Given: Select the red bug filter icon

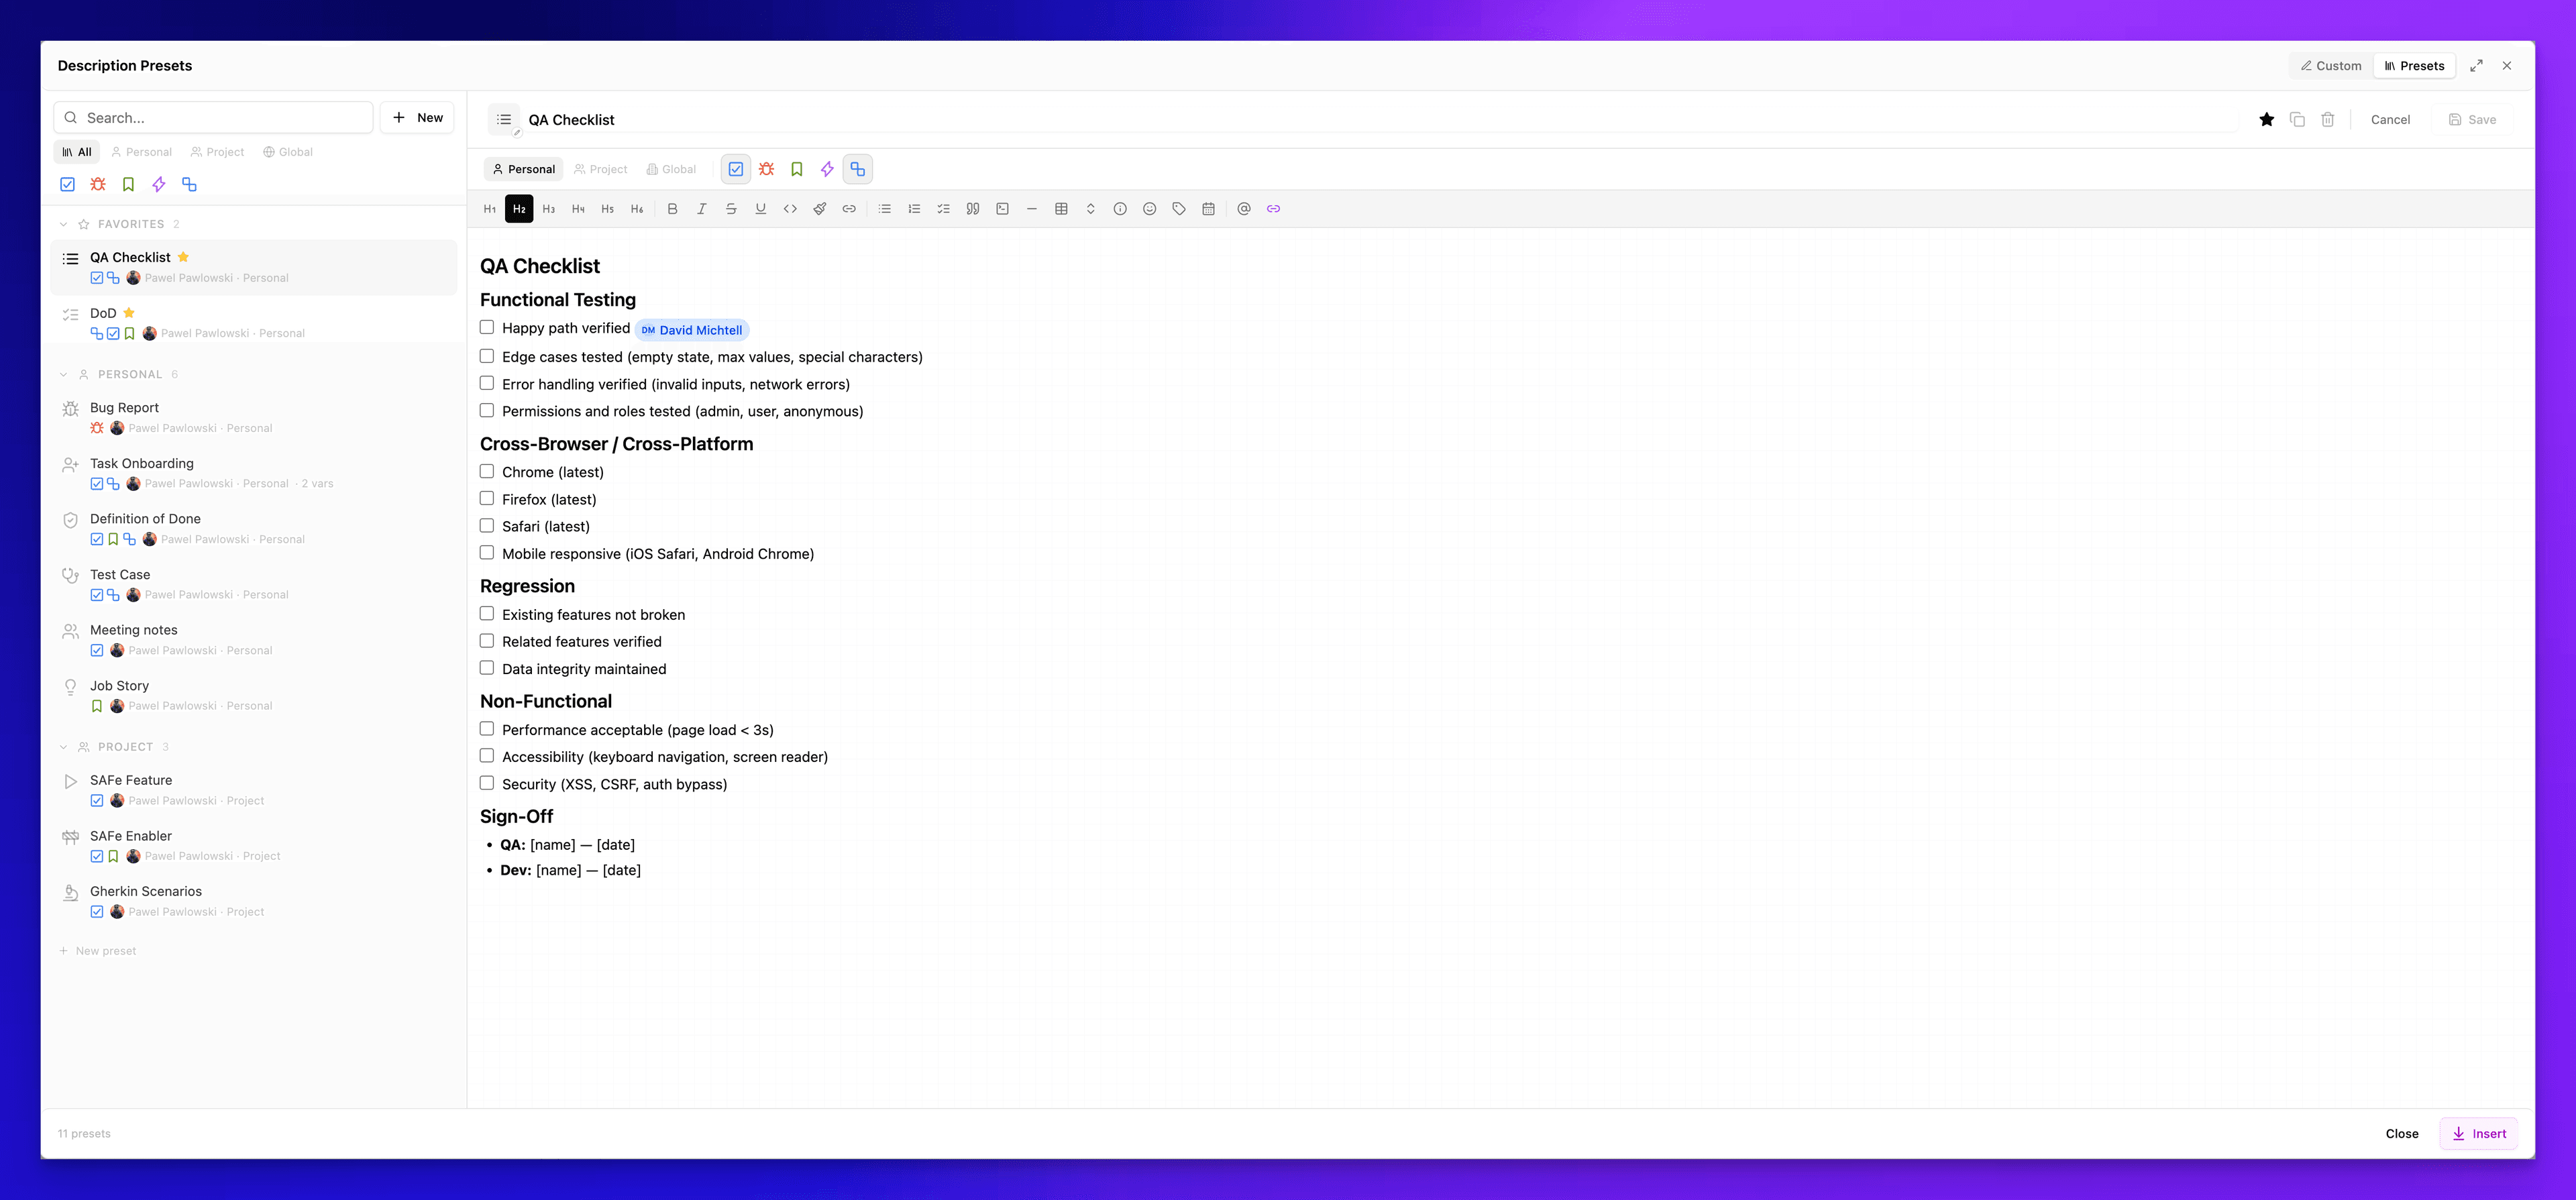Looking at the screenshot, I should pos(97,184).
